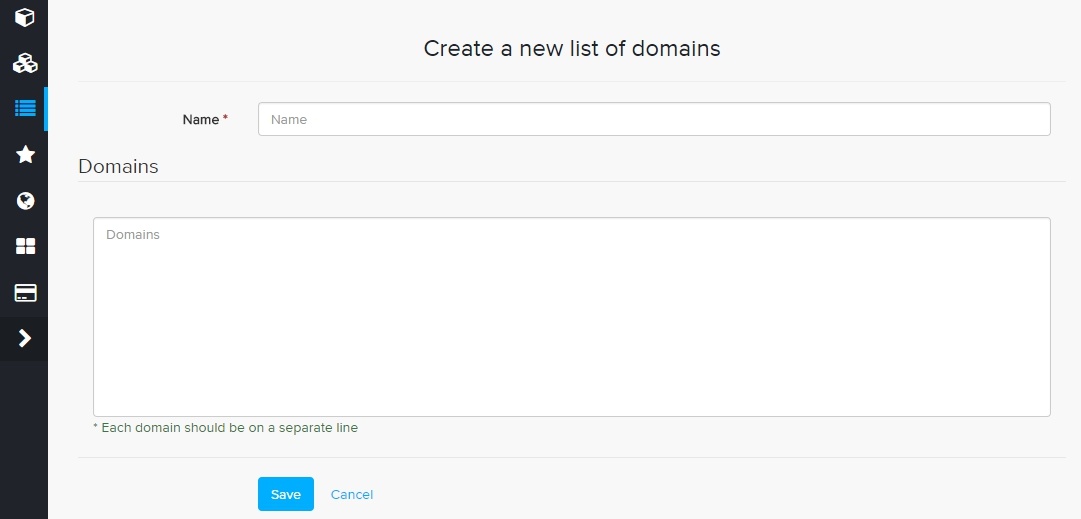This screenshot has width=1081, height=519.
Task: Expand the sidebar with the chevron arrow
Action: (25, 339)
